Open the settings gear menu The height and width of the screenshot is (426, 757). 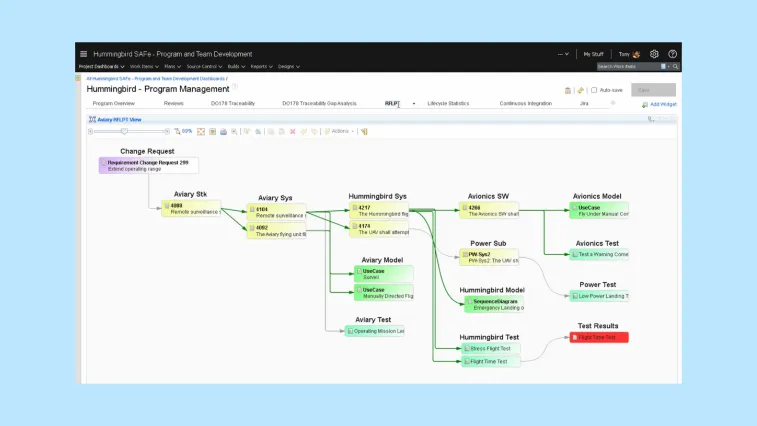(x=654, y=54)
